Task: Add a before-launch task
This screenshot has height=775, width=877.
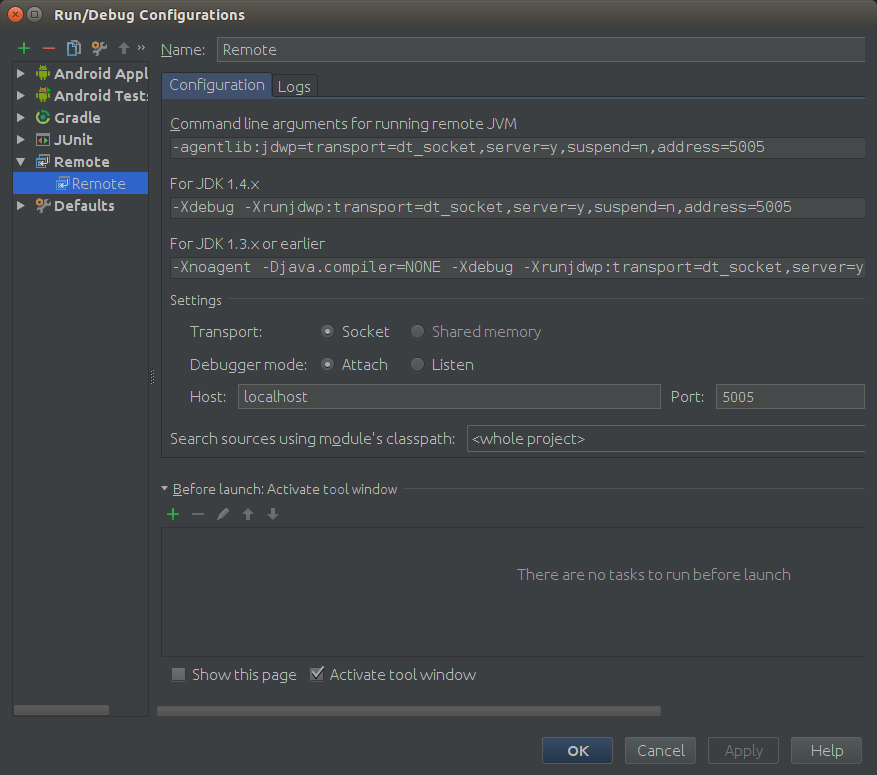Action: [173, 514]
